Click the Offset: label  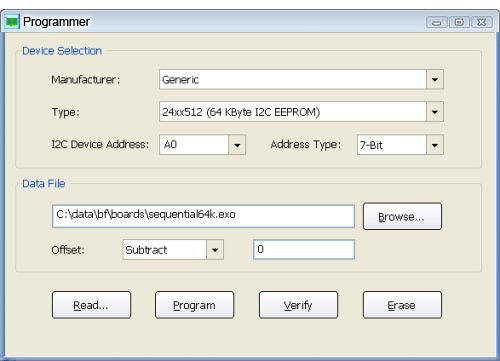[68, 250]
